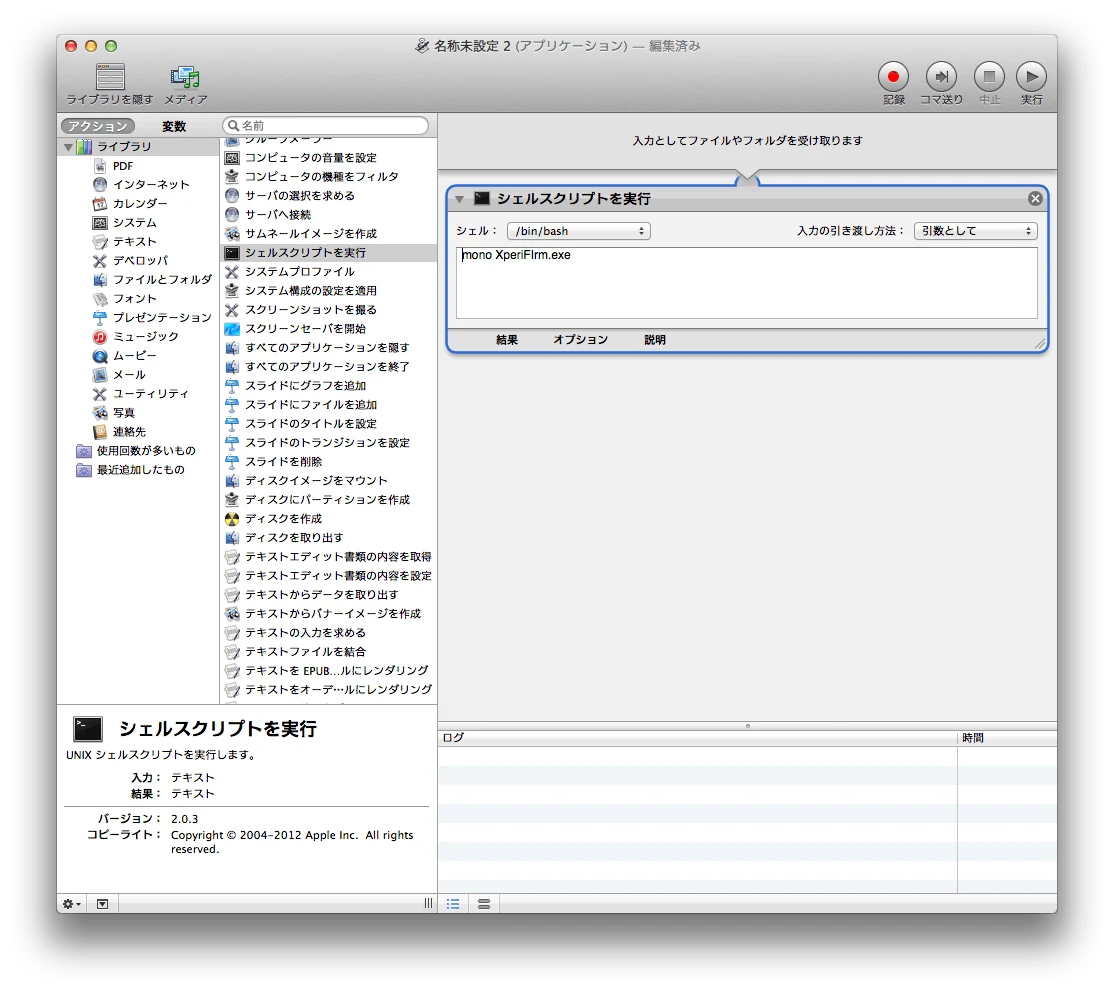Show log list view button
The height and width of the screenshot is (992, 1114).
pos(453,904)
